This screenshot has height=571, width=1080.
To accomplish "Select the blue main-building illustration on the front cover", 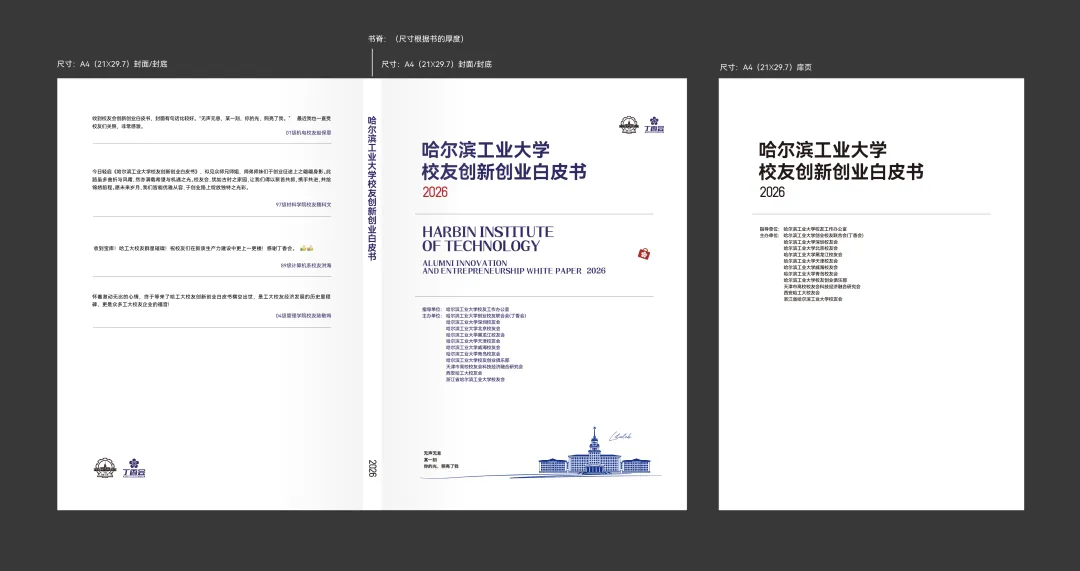I will [594, 451].
